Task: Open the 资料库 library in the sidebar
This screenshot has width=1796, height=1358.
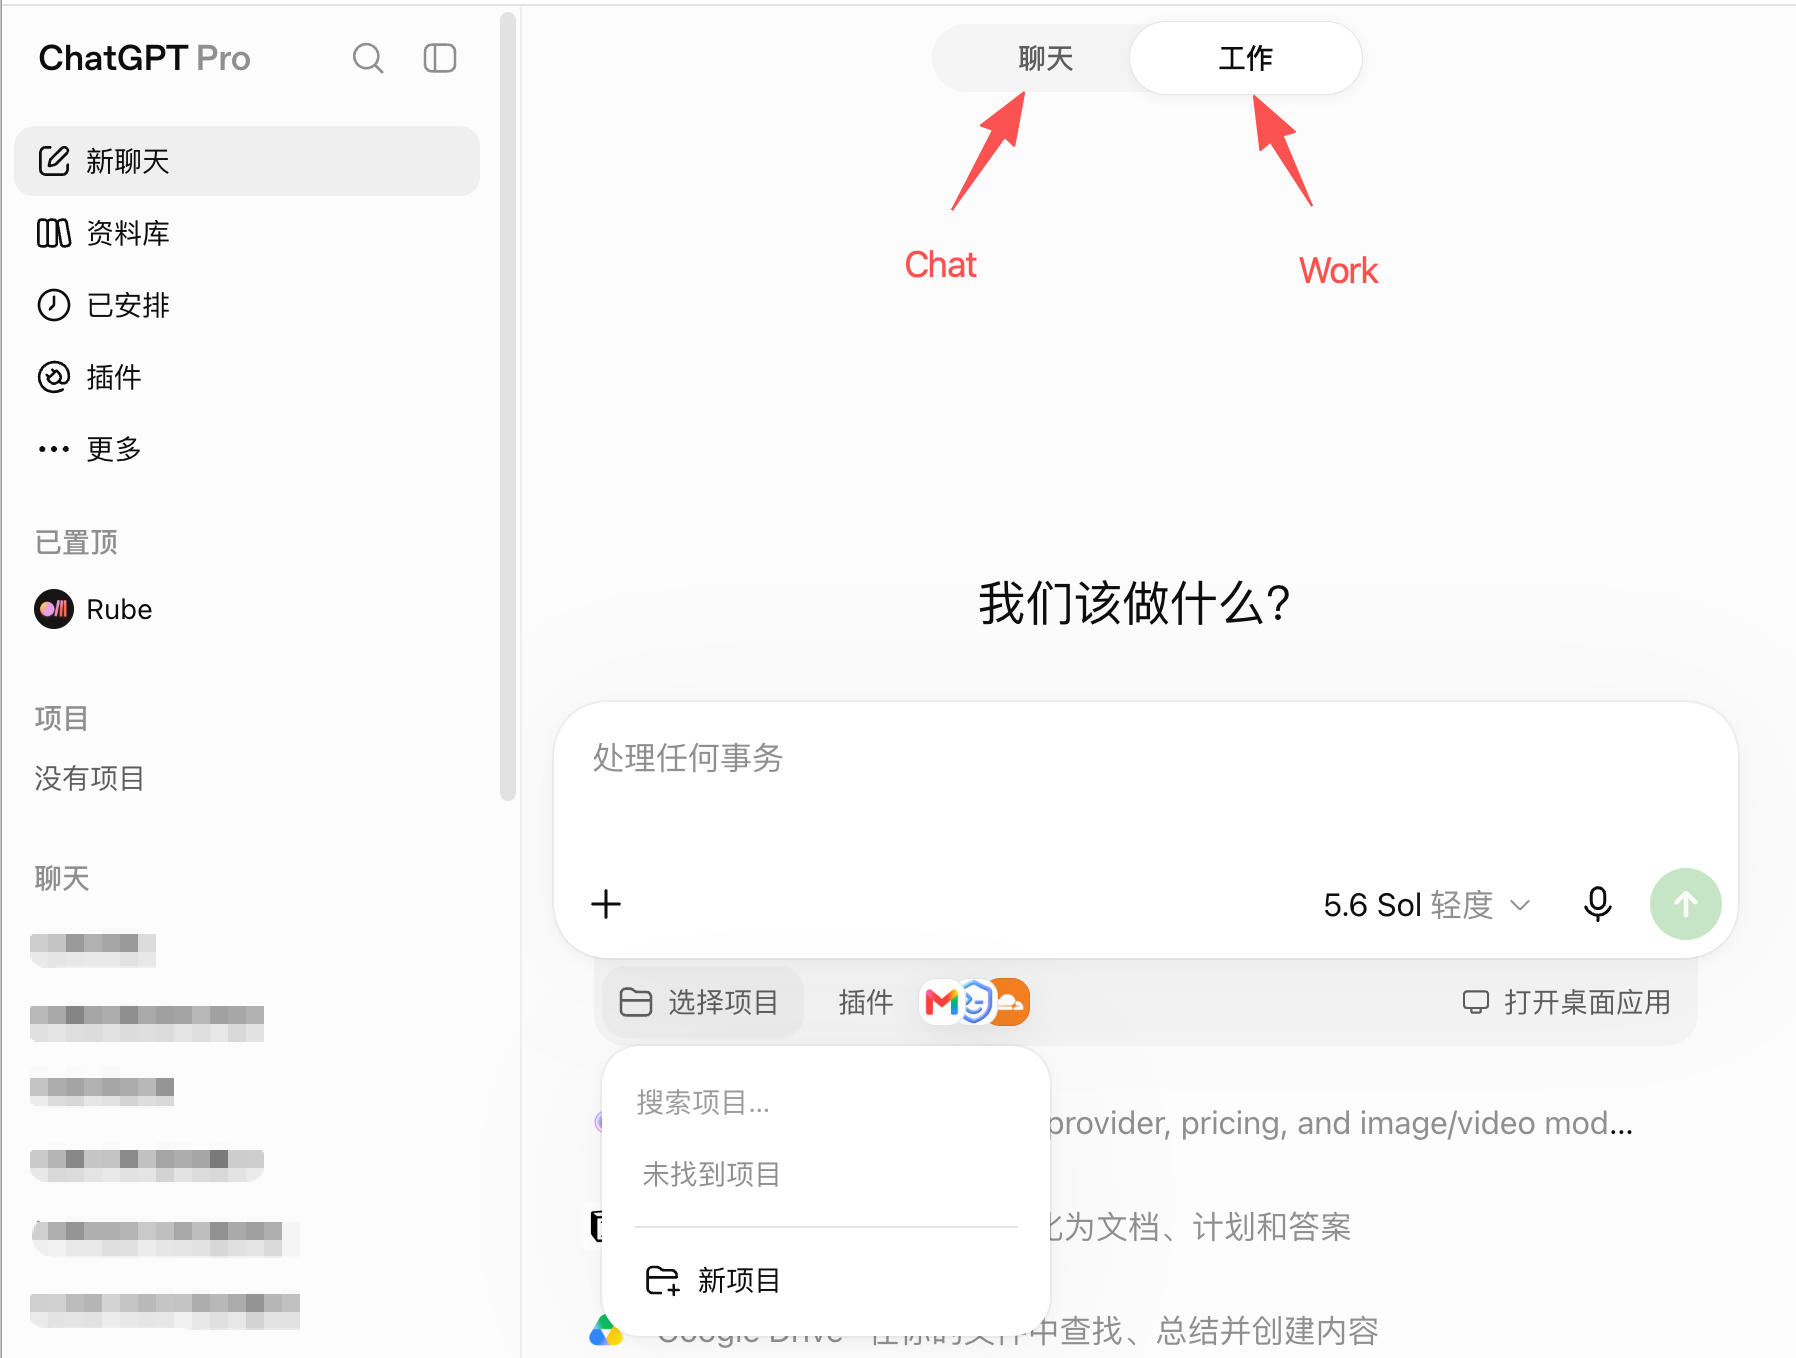Action: click(x=247, y=233)
